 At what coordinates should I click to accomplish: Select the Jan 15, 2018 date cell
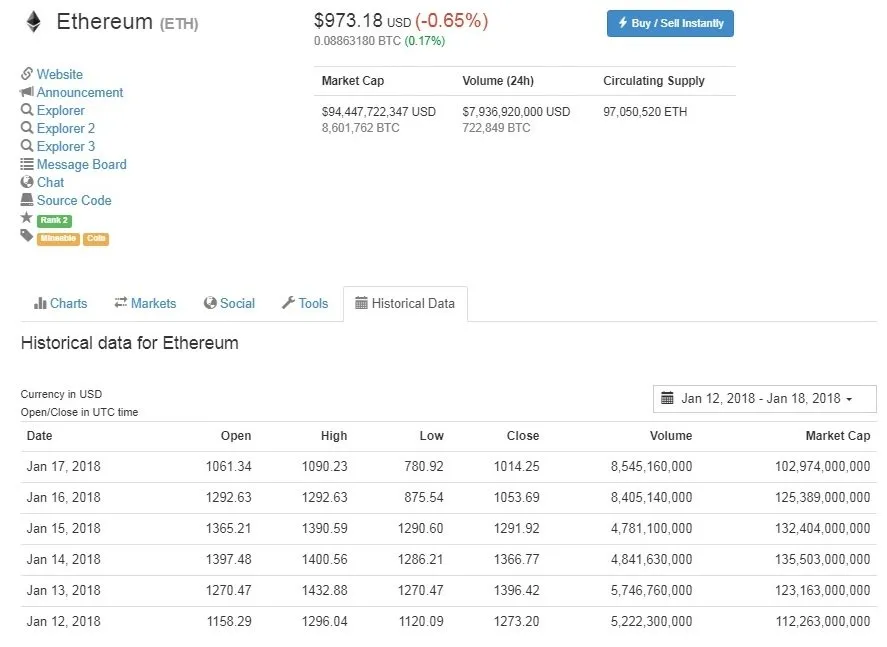[x=63, y=529]
